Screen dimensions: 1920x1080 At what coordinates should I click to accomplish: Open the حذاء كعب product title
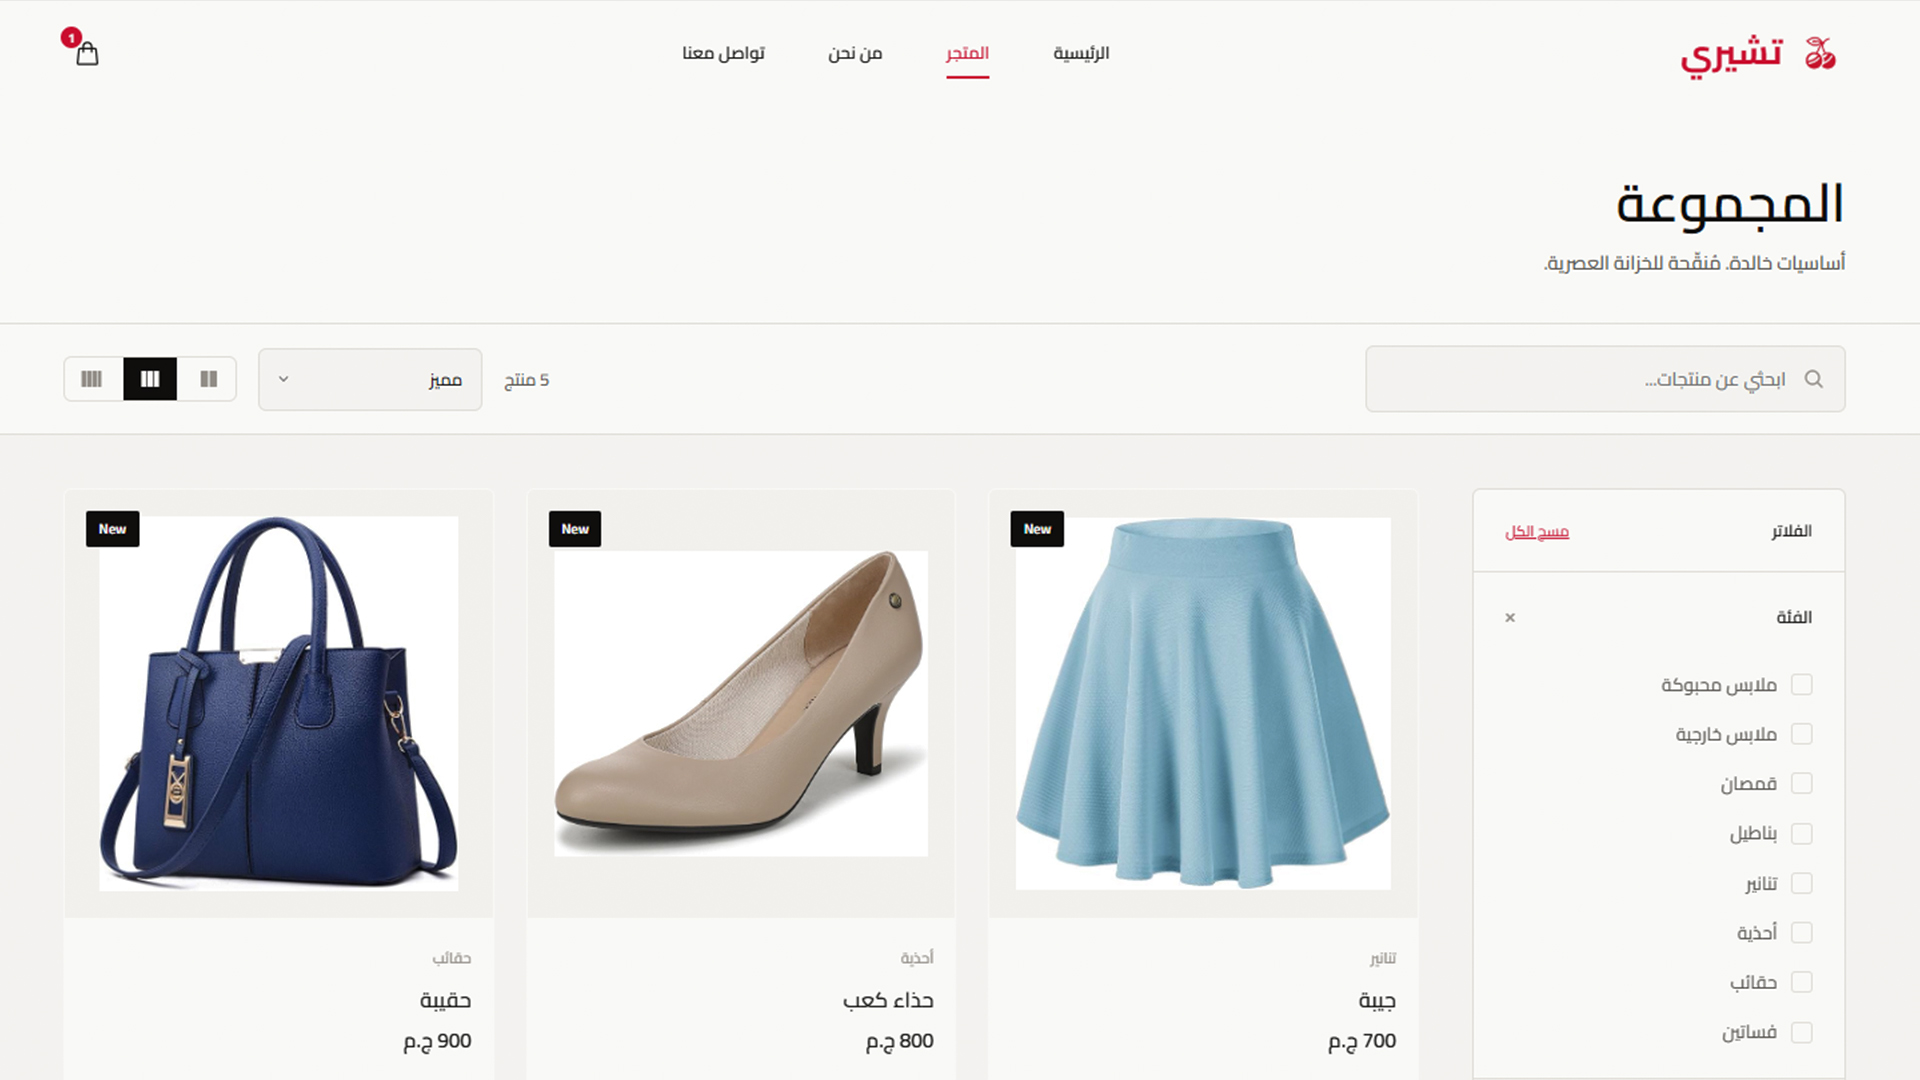(x=888, y=1000)
